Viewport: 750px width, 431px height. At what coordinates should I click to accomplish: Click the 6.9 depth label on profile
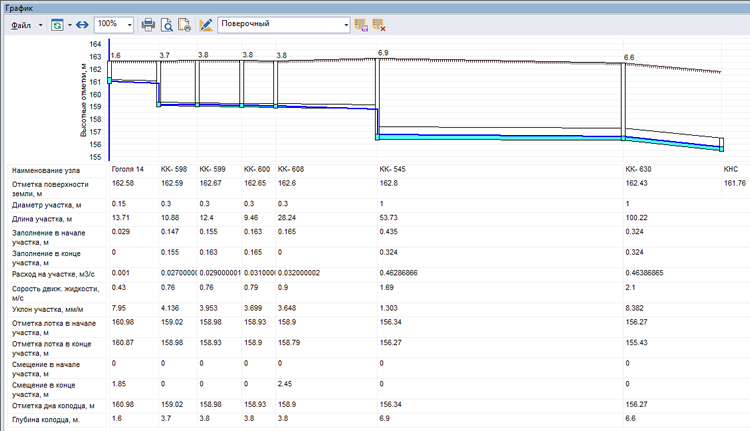(x=383, y=52)
